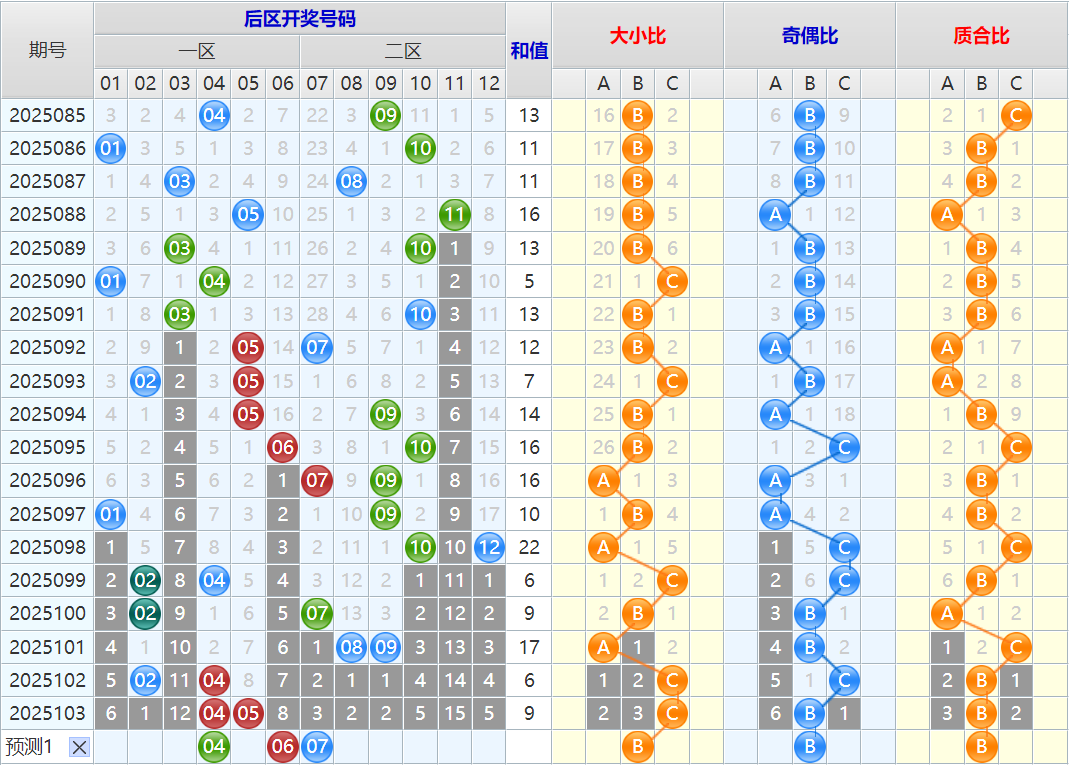Click the 预测1 row label

click(29, 747)
